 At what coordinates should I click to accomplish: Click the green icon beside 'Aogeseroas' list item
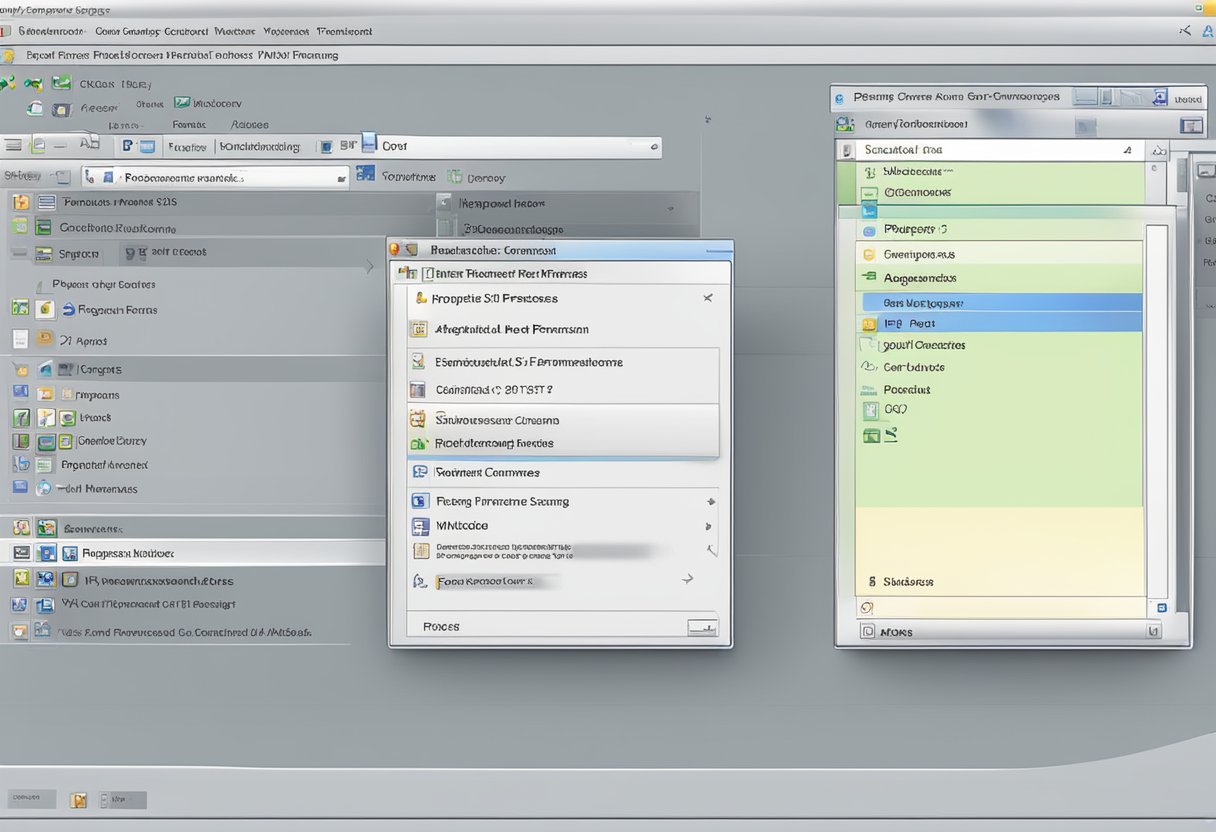click(x=868, y=278)
